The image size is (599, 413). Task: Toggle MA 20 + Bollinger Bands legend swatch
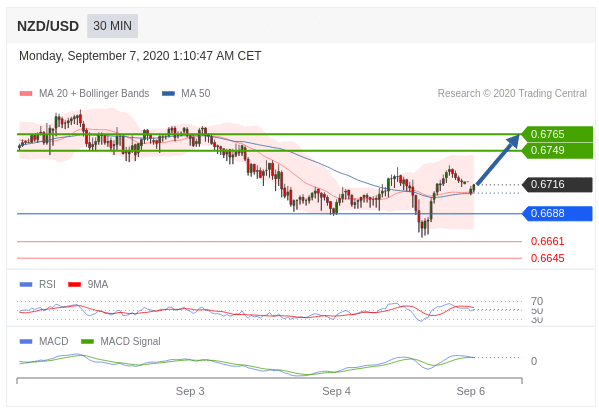26,94
